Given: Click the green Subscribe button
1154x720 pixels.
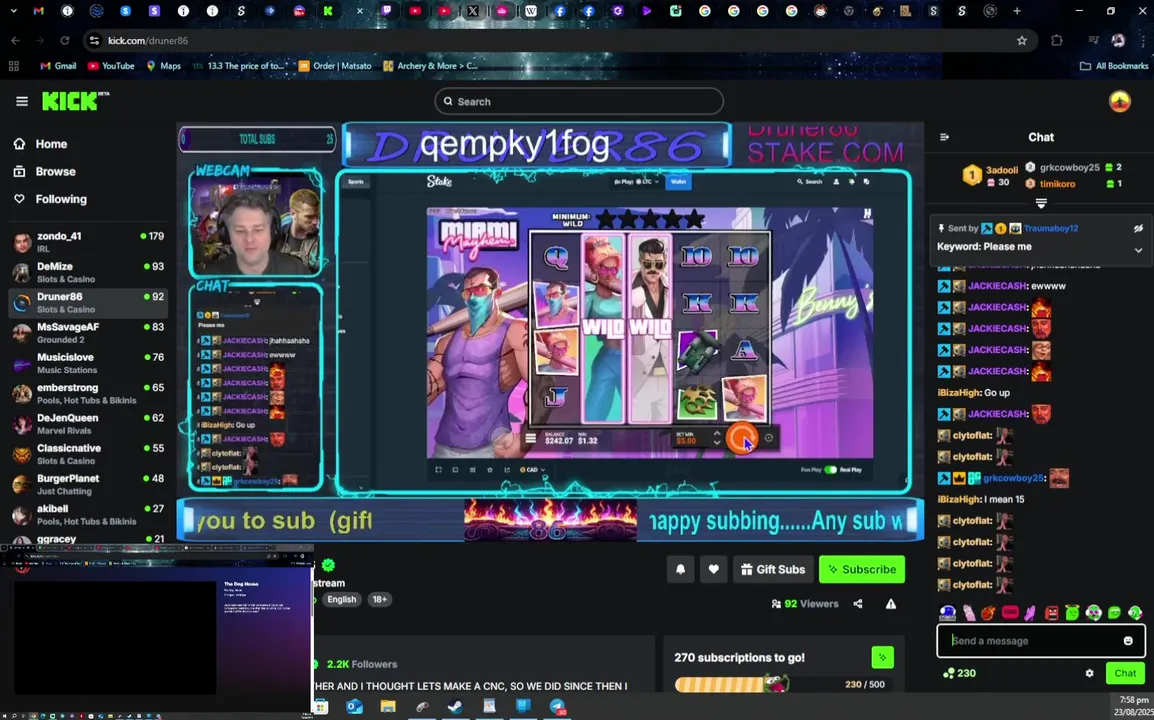Looking at the screenshot, I should click(862, 569).
